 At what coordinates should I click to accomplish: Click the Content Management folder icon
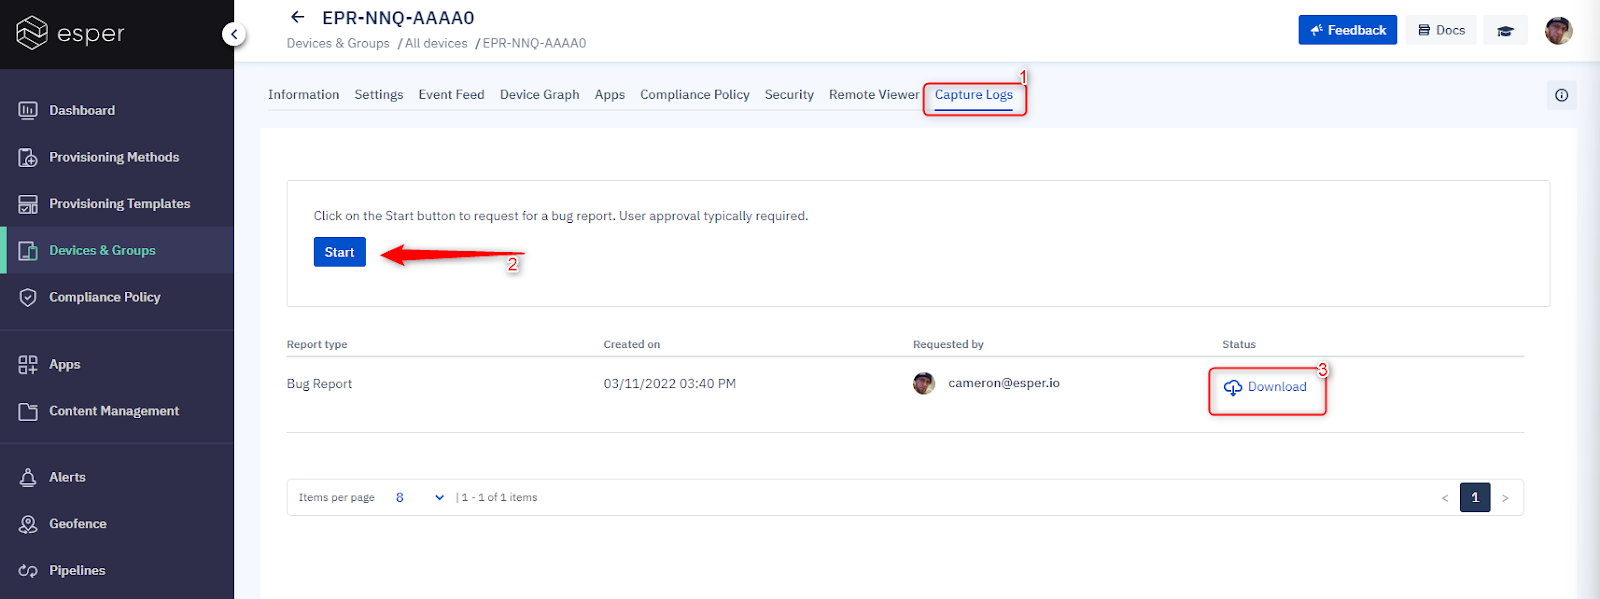28,411
